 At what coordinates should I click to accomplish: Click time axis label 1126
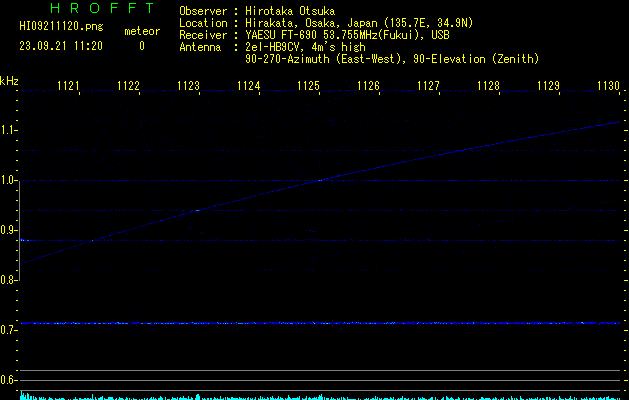pyautogui.click(x=368, y=85)
